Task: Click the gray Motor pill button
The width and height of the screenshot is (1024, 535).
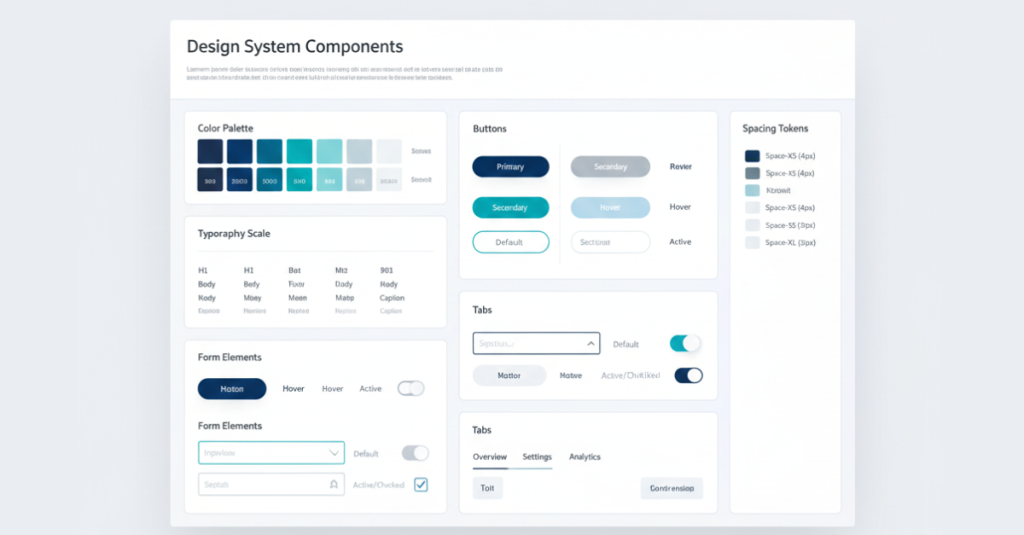Action: pyautogui.click(x=509, y=376)
